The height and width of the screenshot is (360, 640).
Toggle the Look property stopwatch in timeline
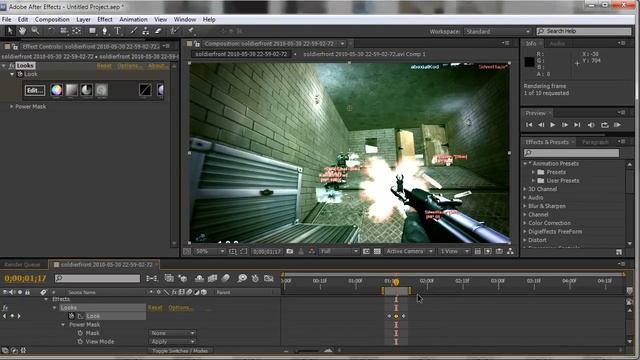coord(71,316)
